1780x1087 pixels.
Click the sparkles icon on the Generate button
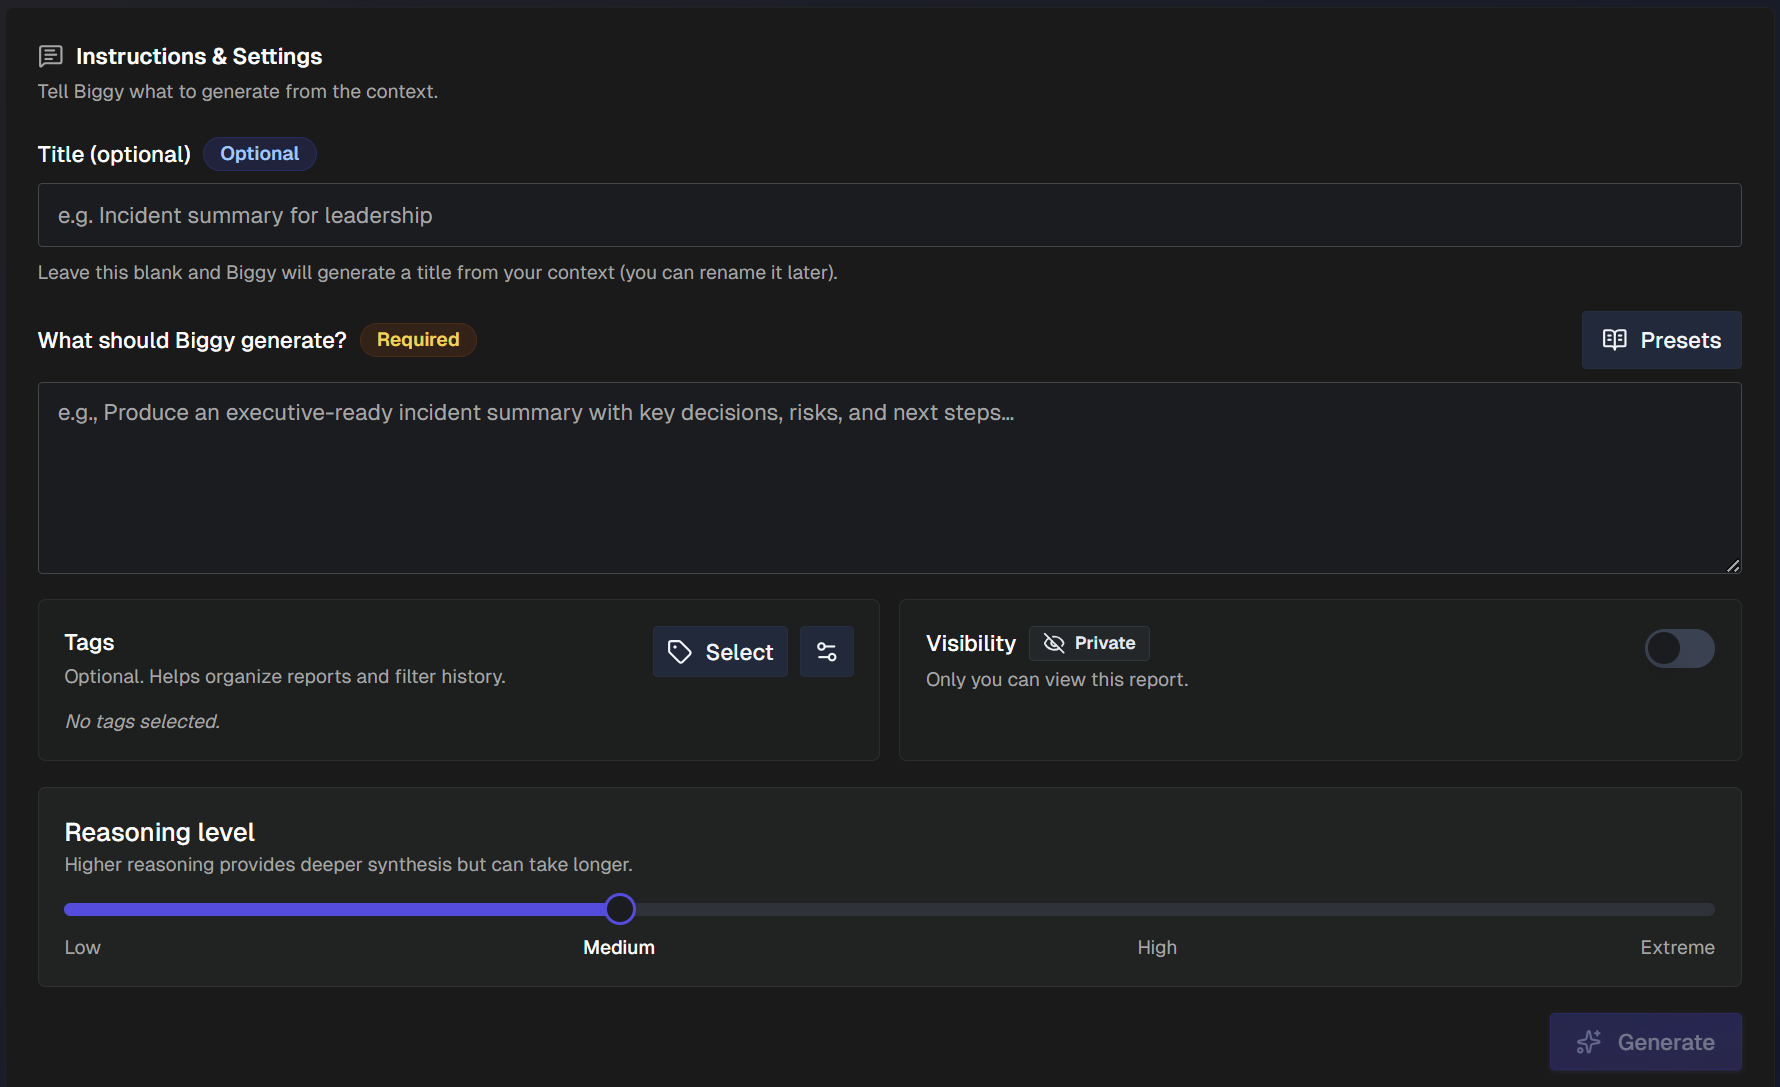point(1588,1041)
